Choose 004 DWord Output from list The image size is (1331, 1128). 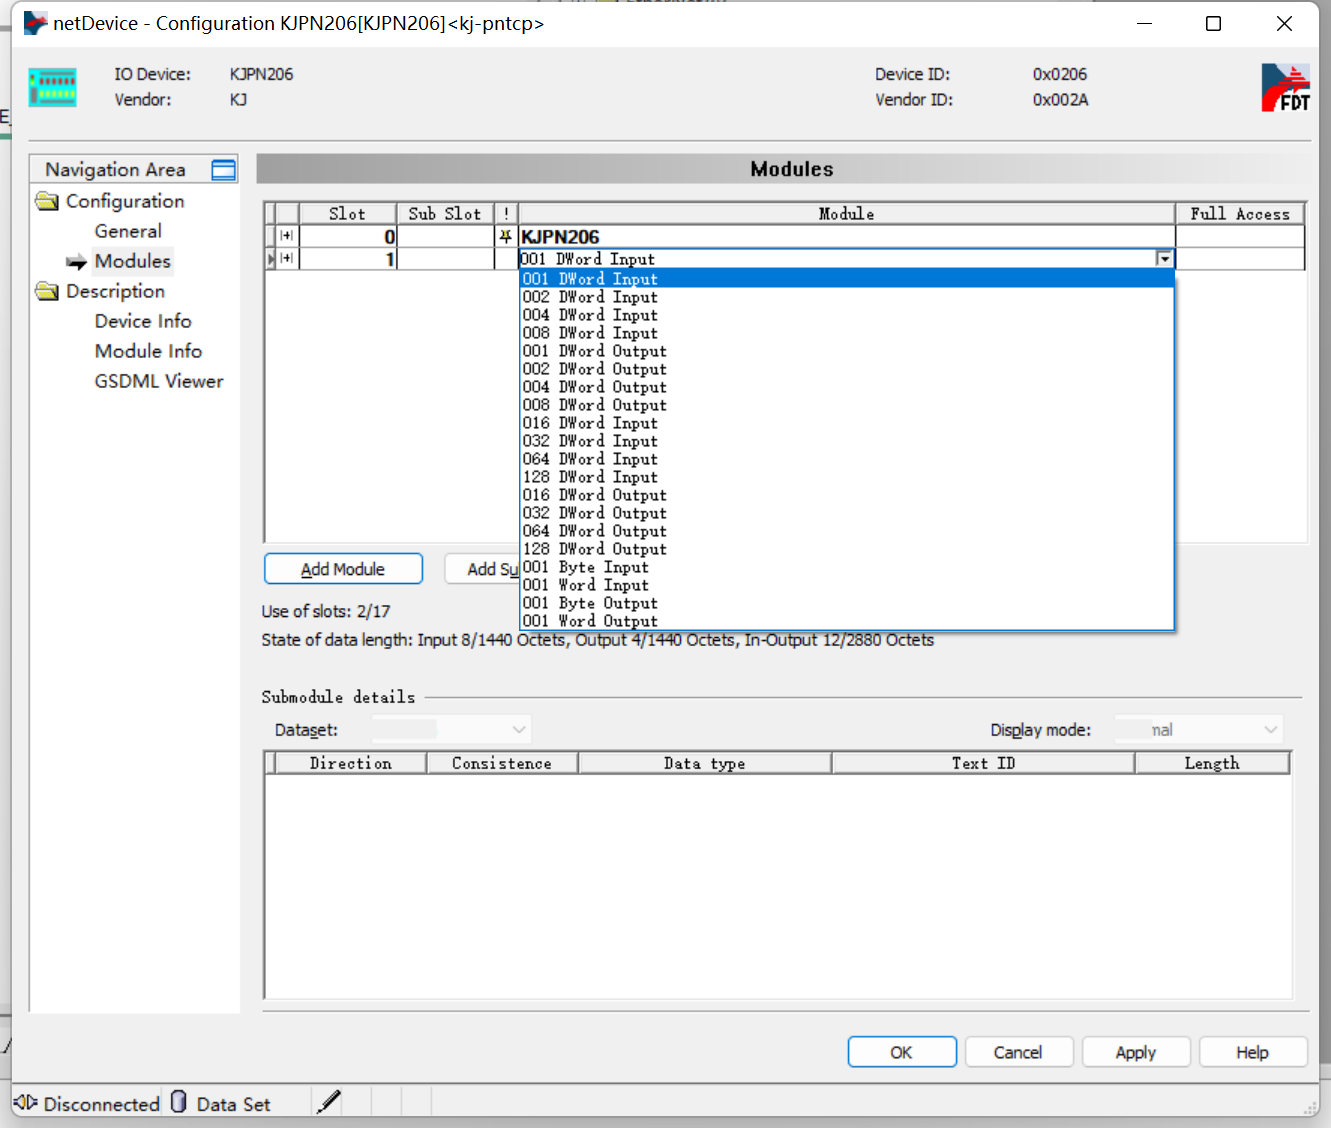[x=847, y=387]
